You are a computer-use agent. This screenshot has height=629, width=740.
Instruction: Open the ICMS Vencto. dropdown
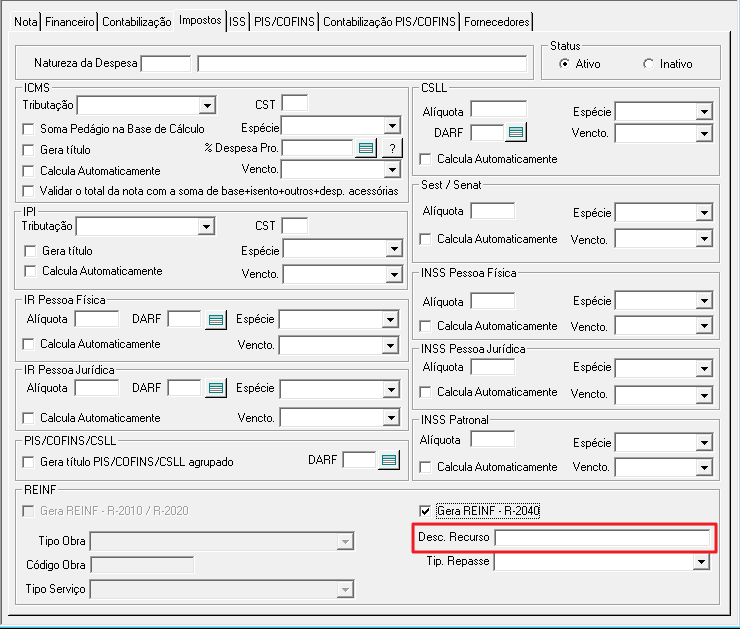(x=392, y=170)
